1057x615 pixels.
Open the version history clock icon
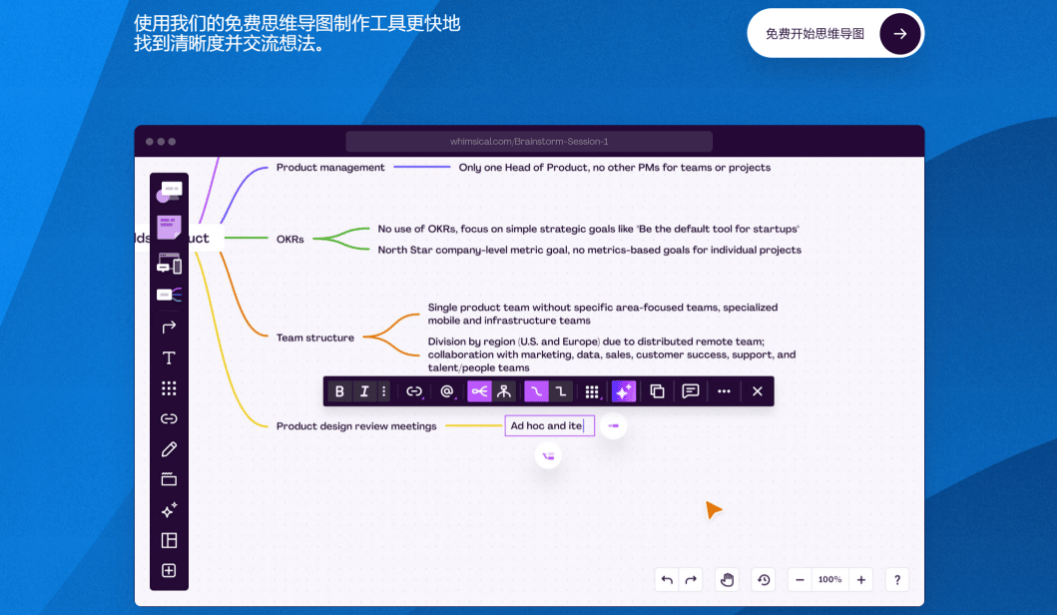(764, 580)
